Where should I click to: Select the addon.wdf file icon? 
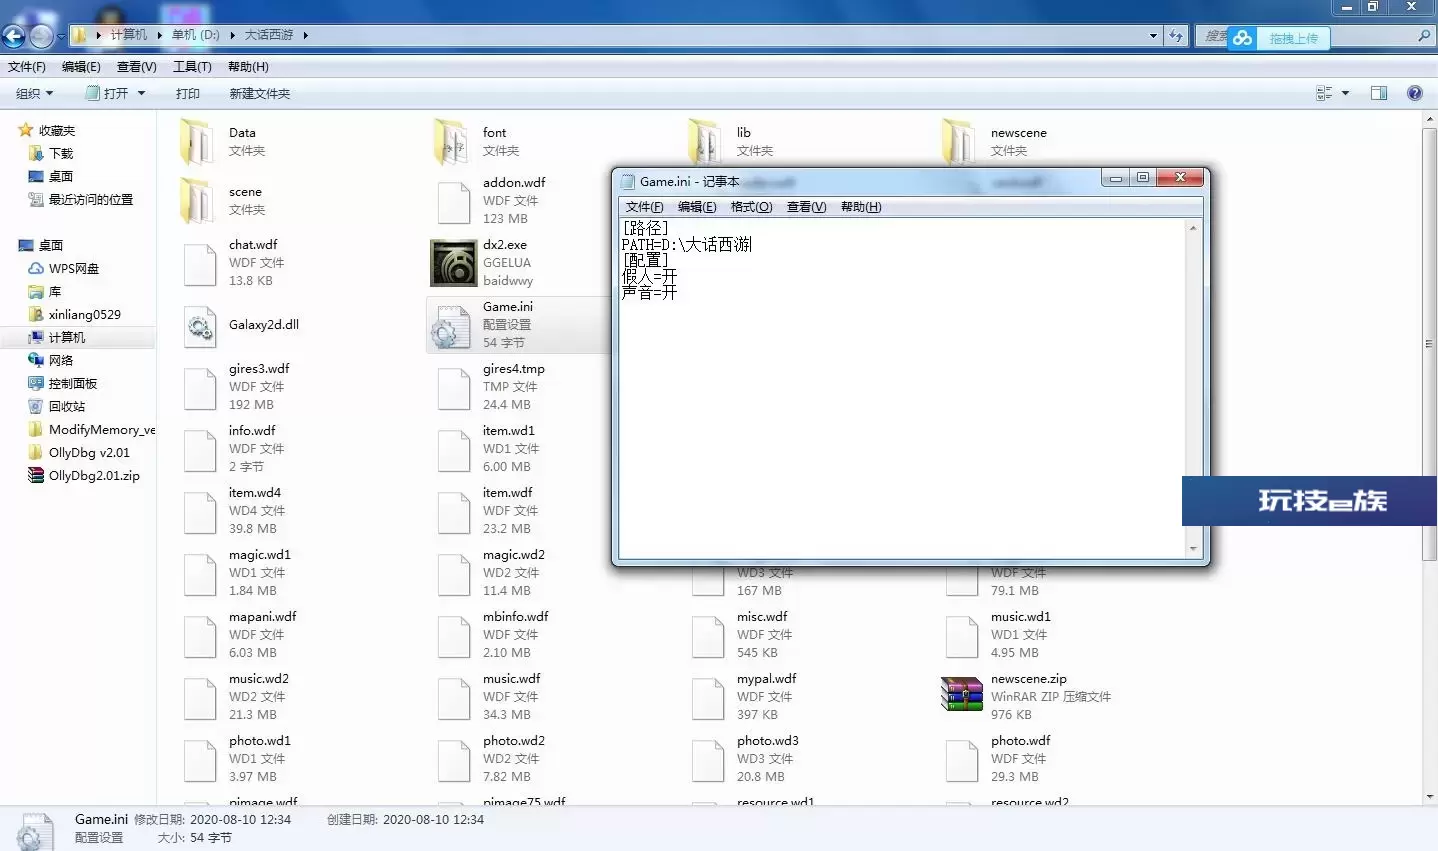pos(454,202)
